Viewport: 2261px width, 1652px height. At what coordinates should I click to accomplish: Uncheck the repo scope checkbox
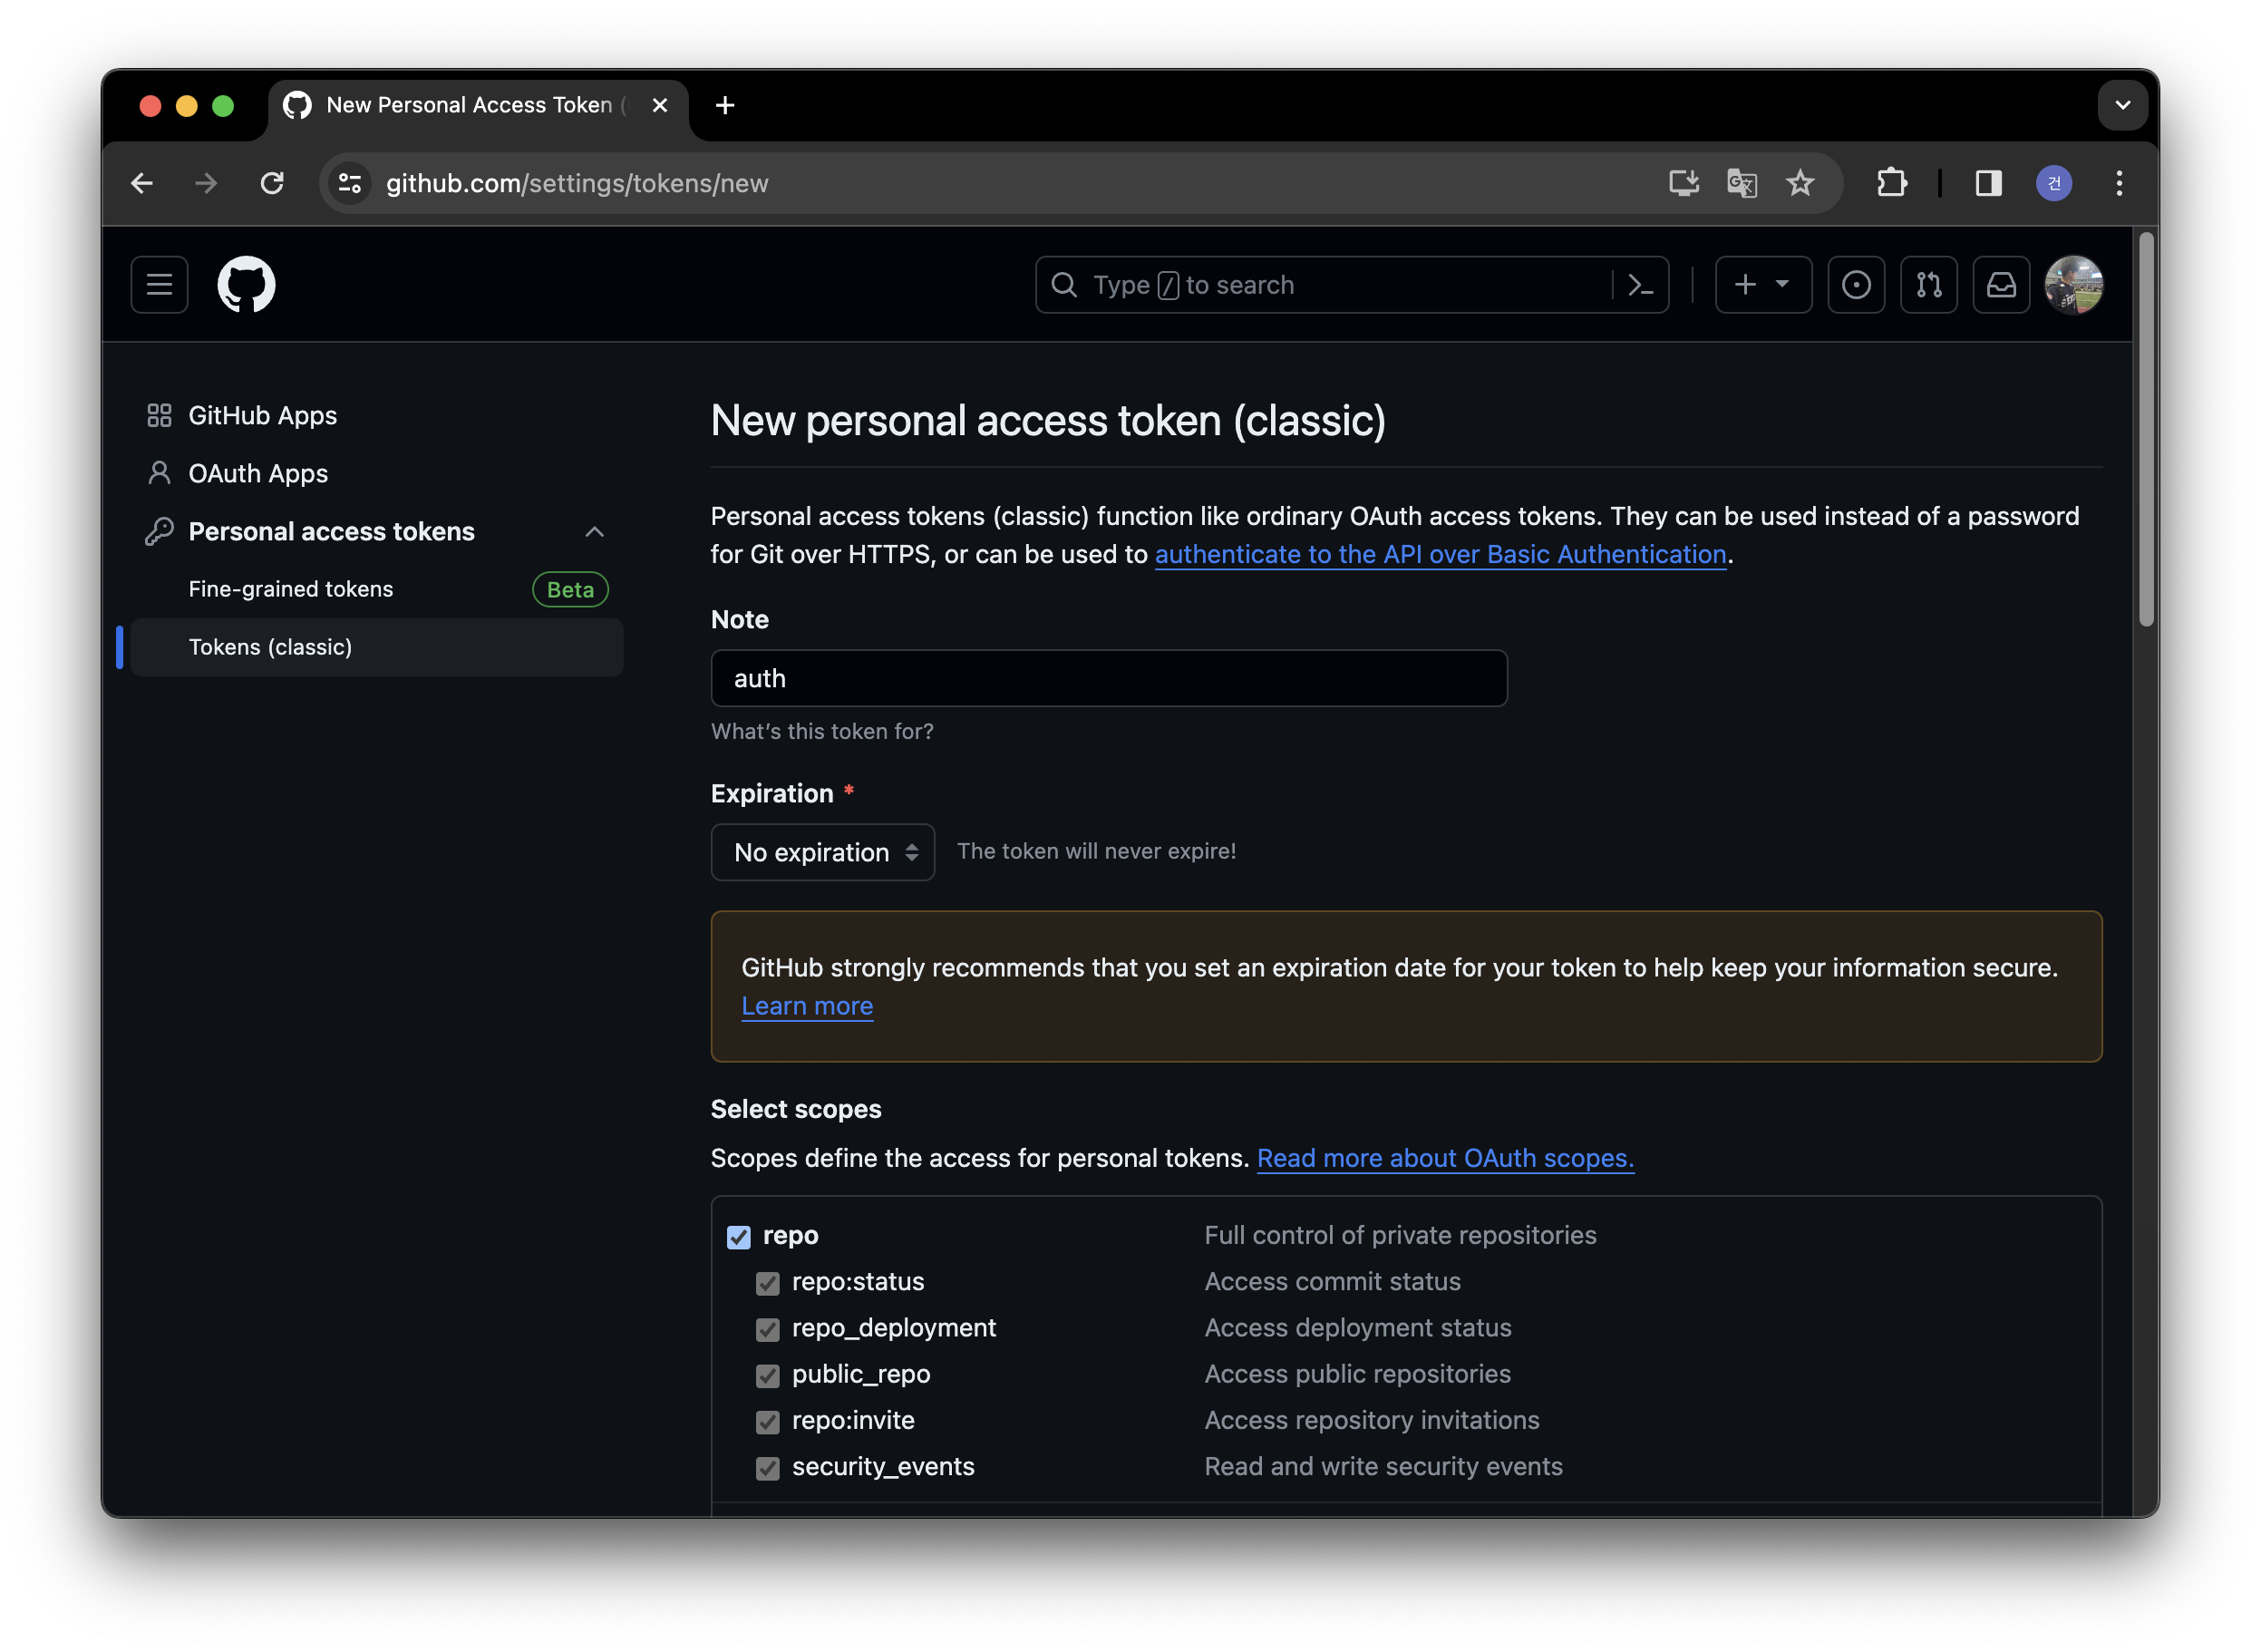739,1237
